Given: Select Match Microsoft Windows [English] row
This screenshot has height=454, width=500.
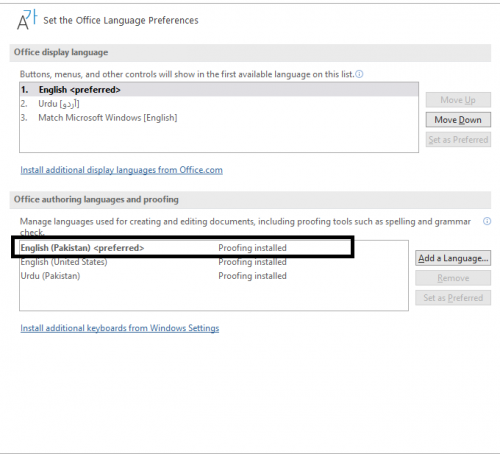Looking at the screenshot, I should click(219, 118).
